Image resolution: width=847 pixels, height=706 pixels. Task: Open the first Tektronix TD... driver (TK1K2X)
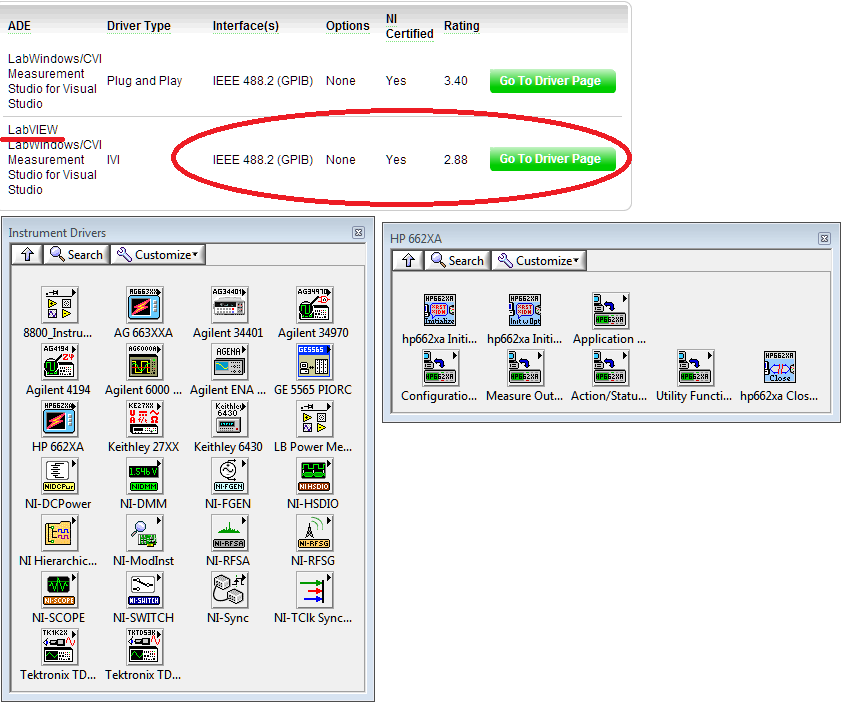coord(59,647)
